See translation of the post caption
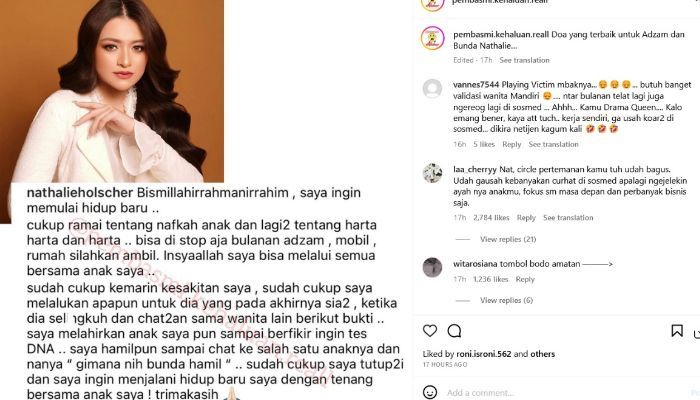 (x=525, y=60)
